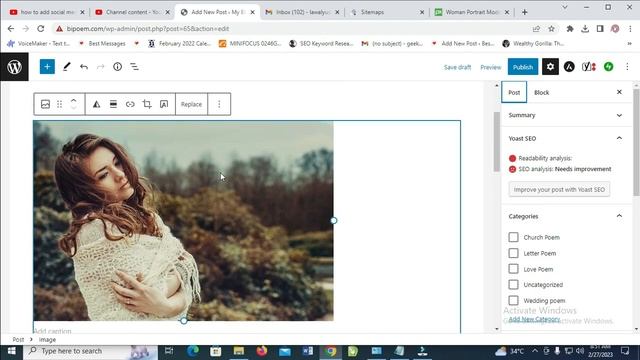Show more bookmarks via the overflow arrow
Image resolution: width=640 pixels, height=360 pixels.
pos(629,43)
